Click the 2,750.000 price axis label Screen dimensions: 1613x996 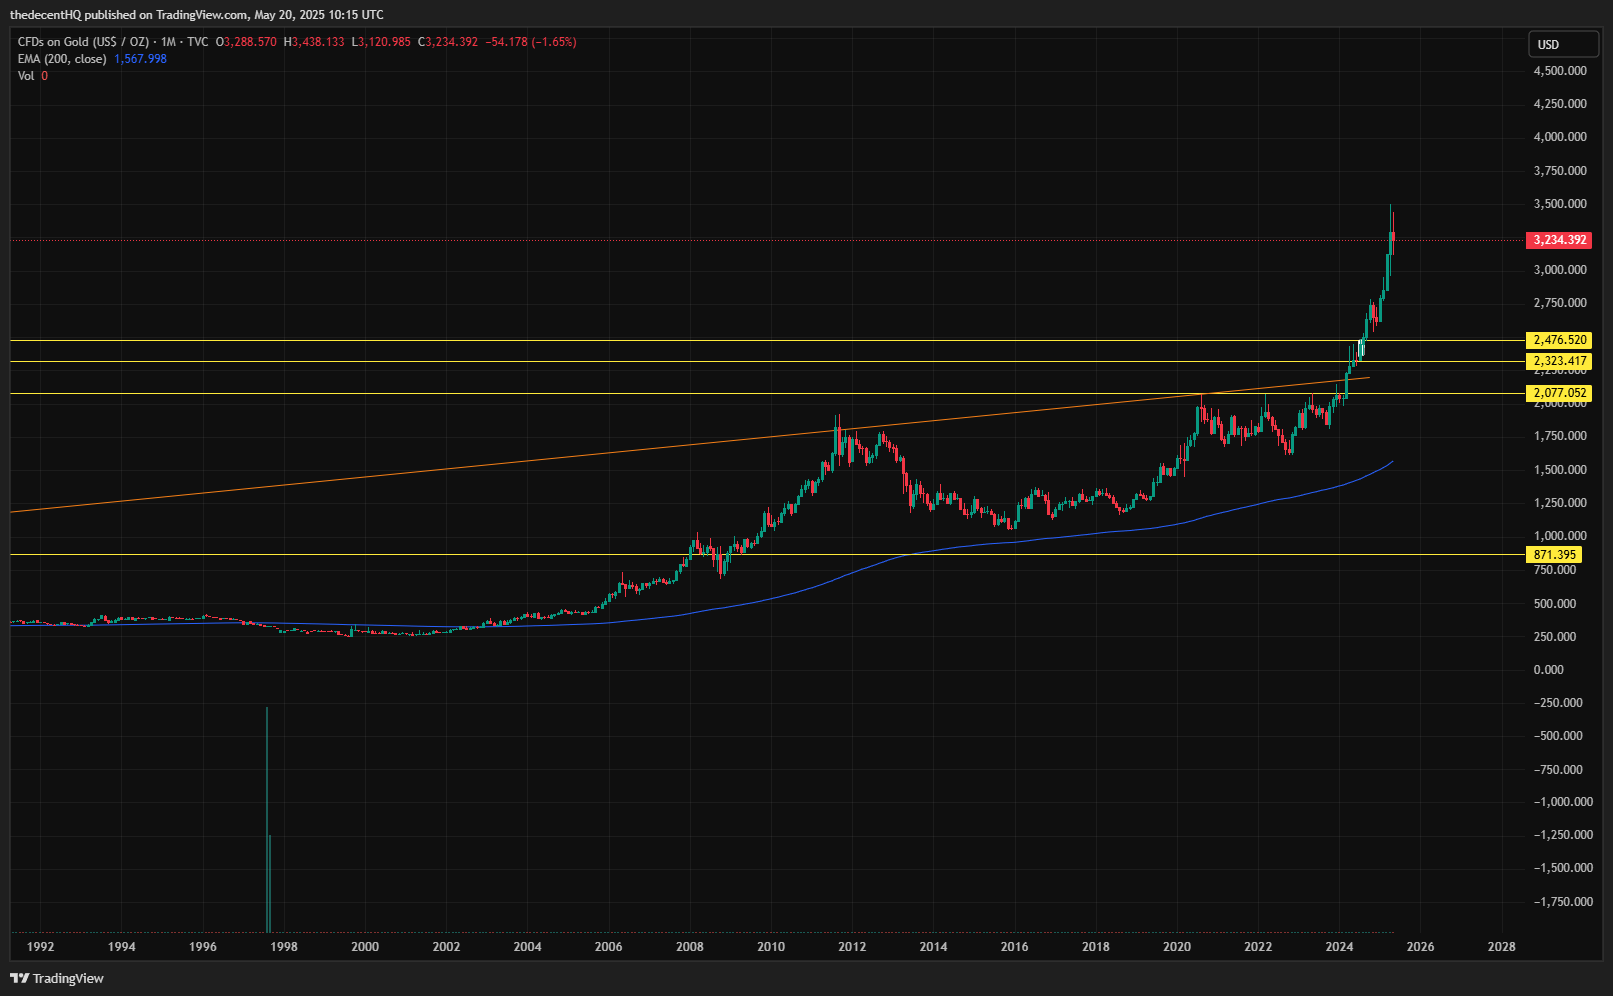[x=1560, y=303]
